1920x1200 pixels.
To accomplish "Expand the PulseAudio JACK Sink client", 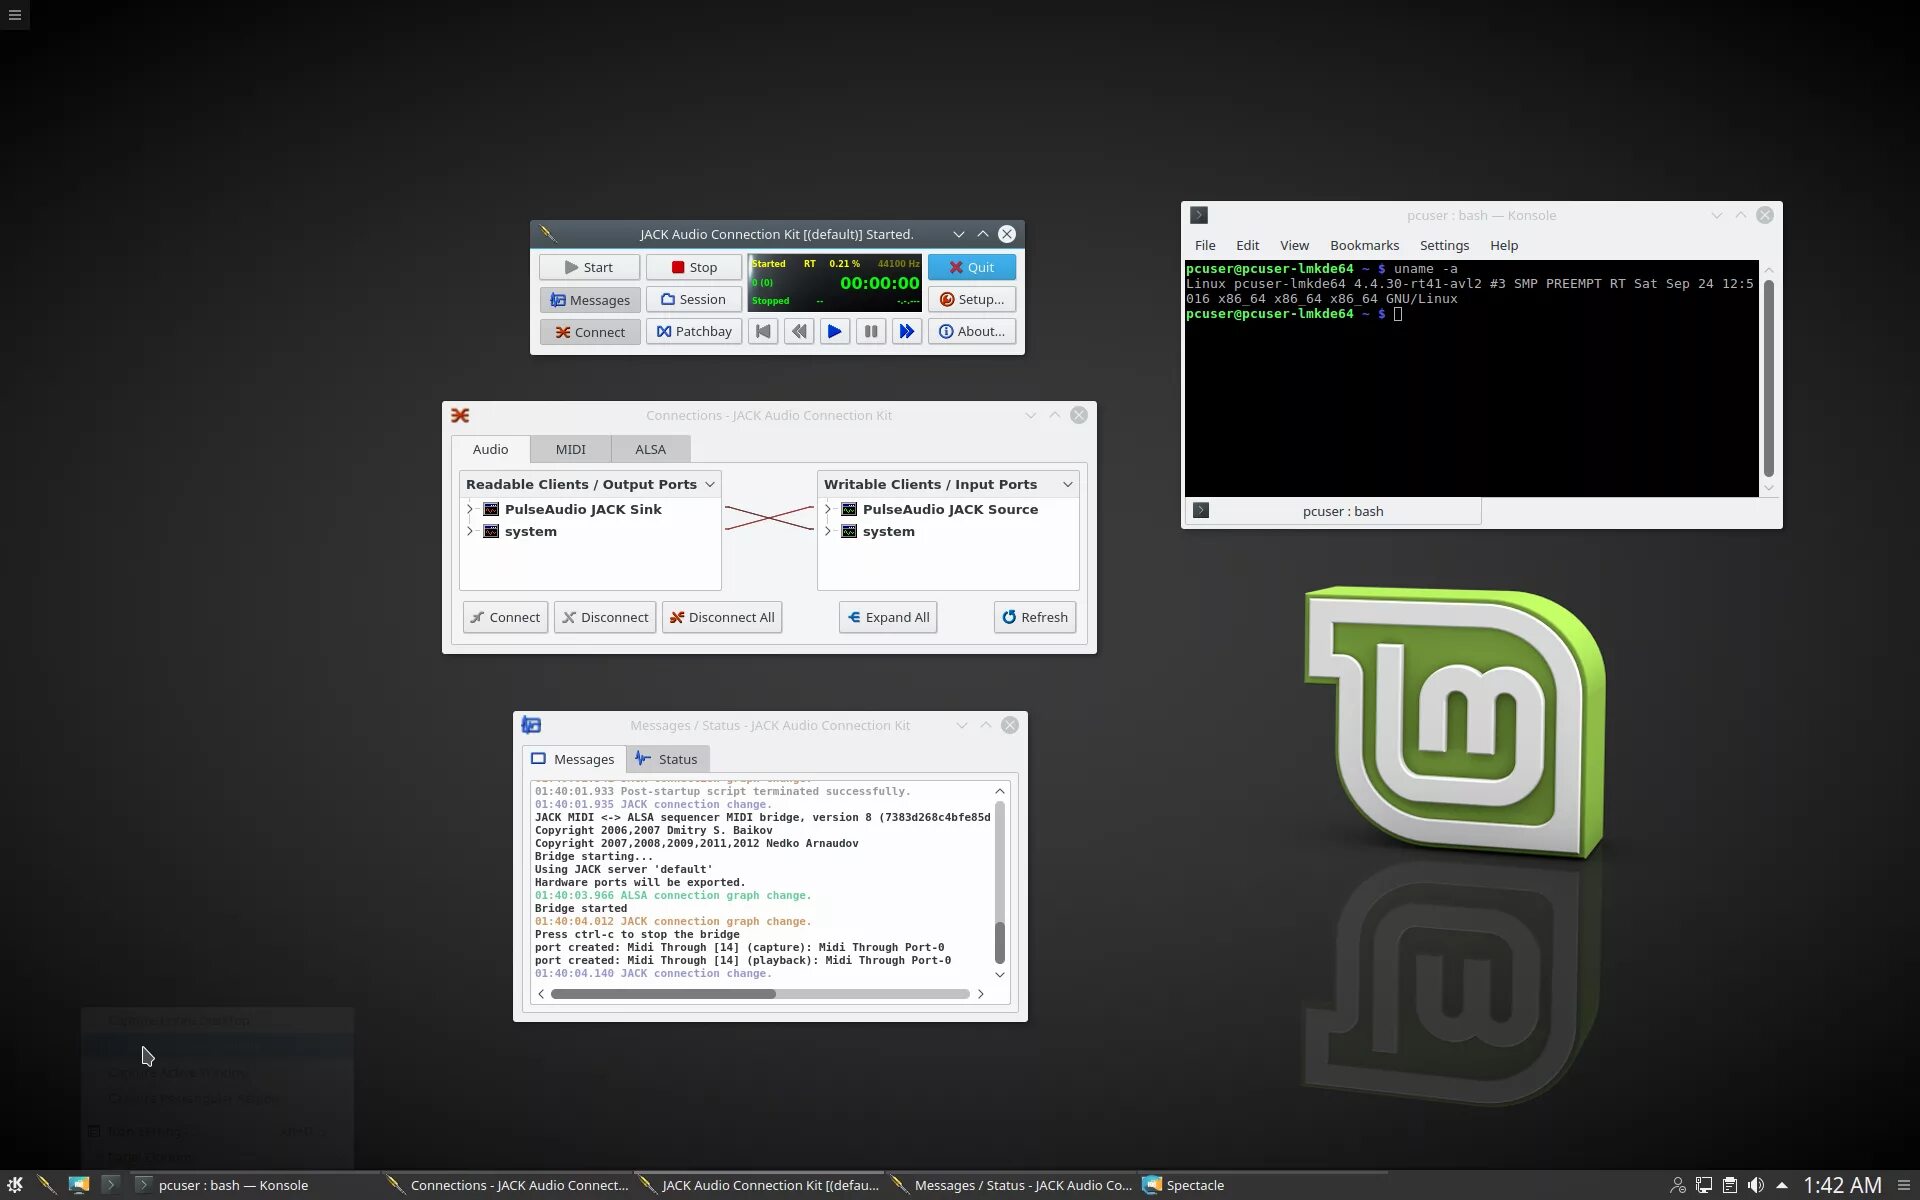I will (470, 509).
